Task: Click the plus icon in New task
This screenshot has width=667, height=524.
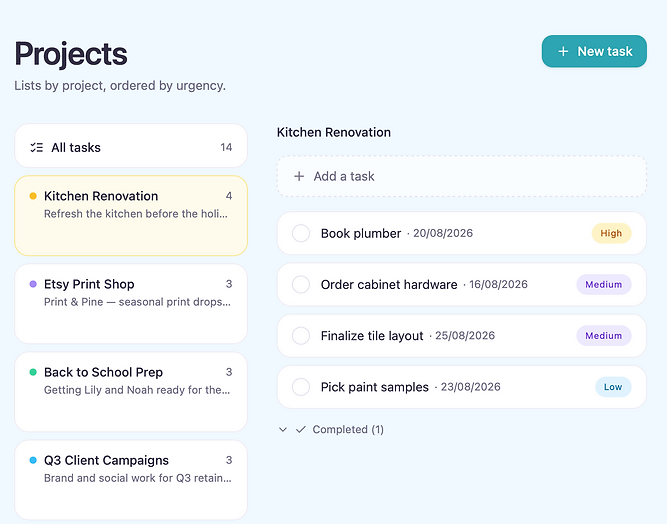Action: coord(563,51)
